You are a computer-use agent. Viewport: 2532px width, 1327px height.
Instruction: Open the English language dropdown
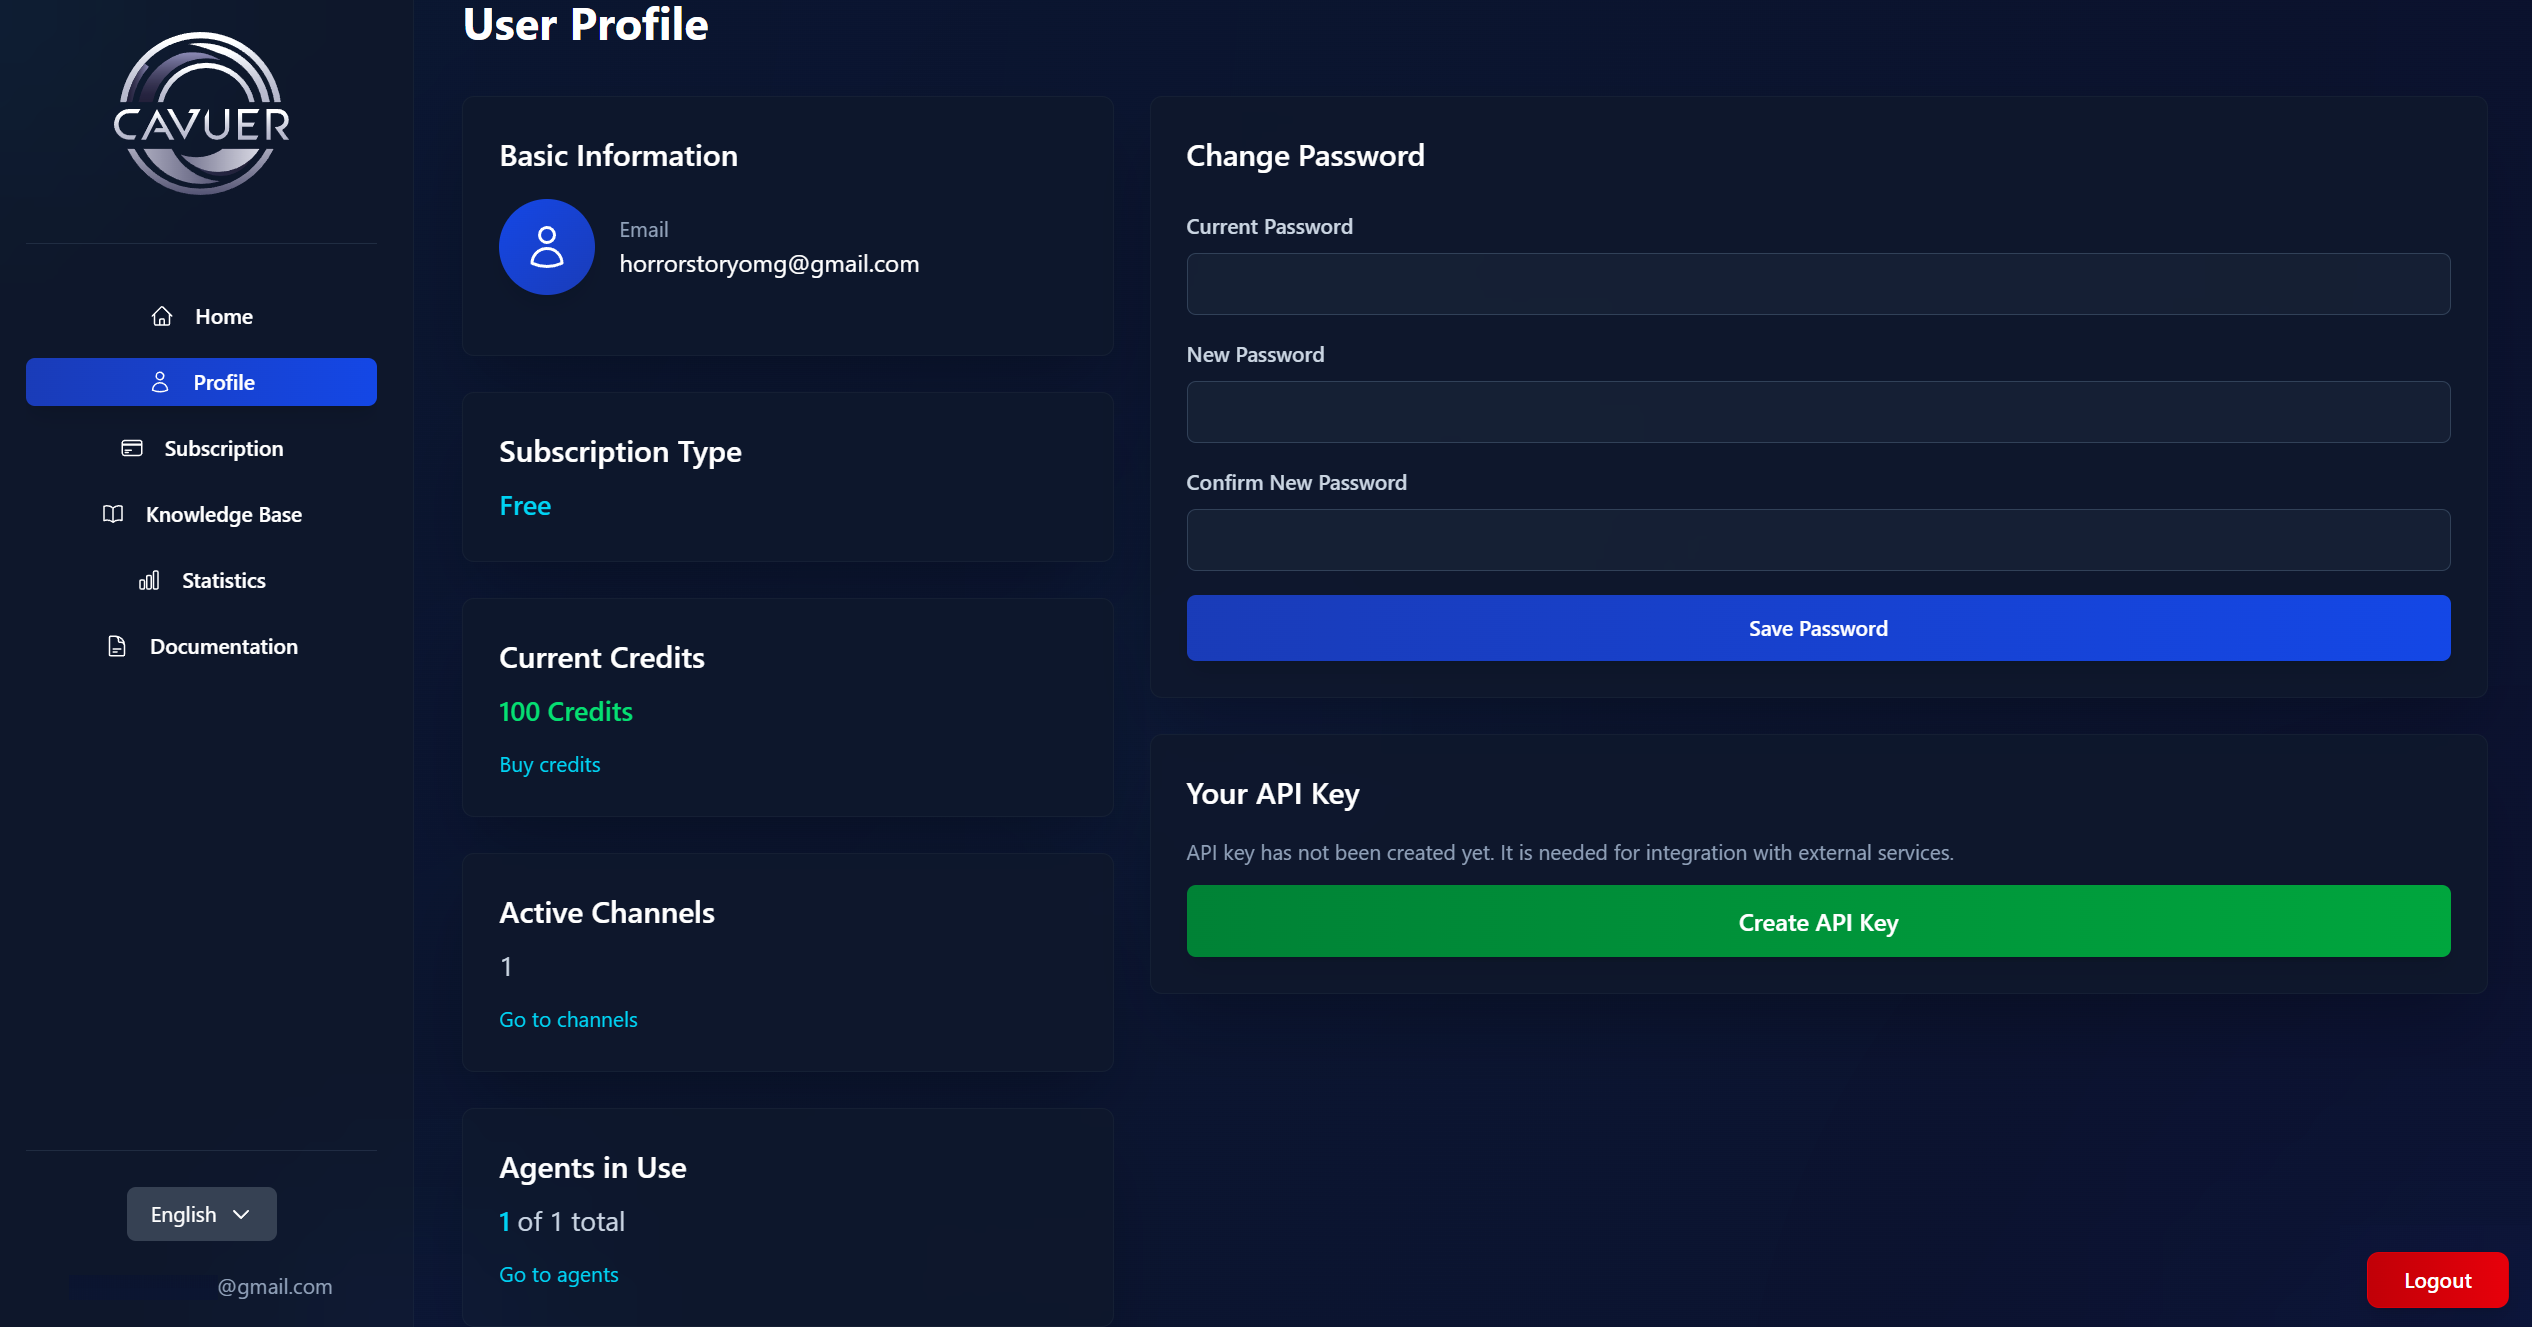point(201,1214)
